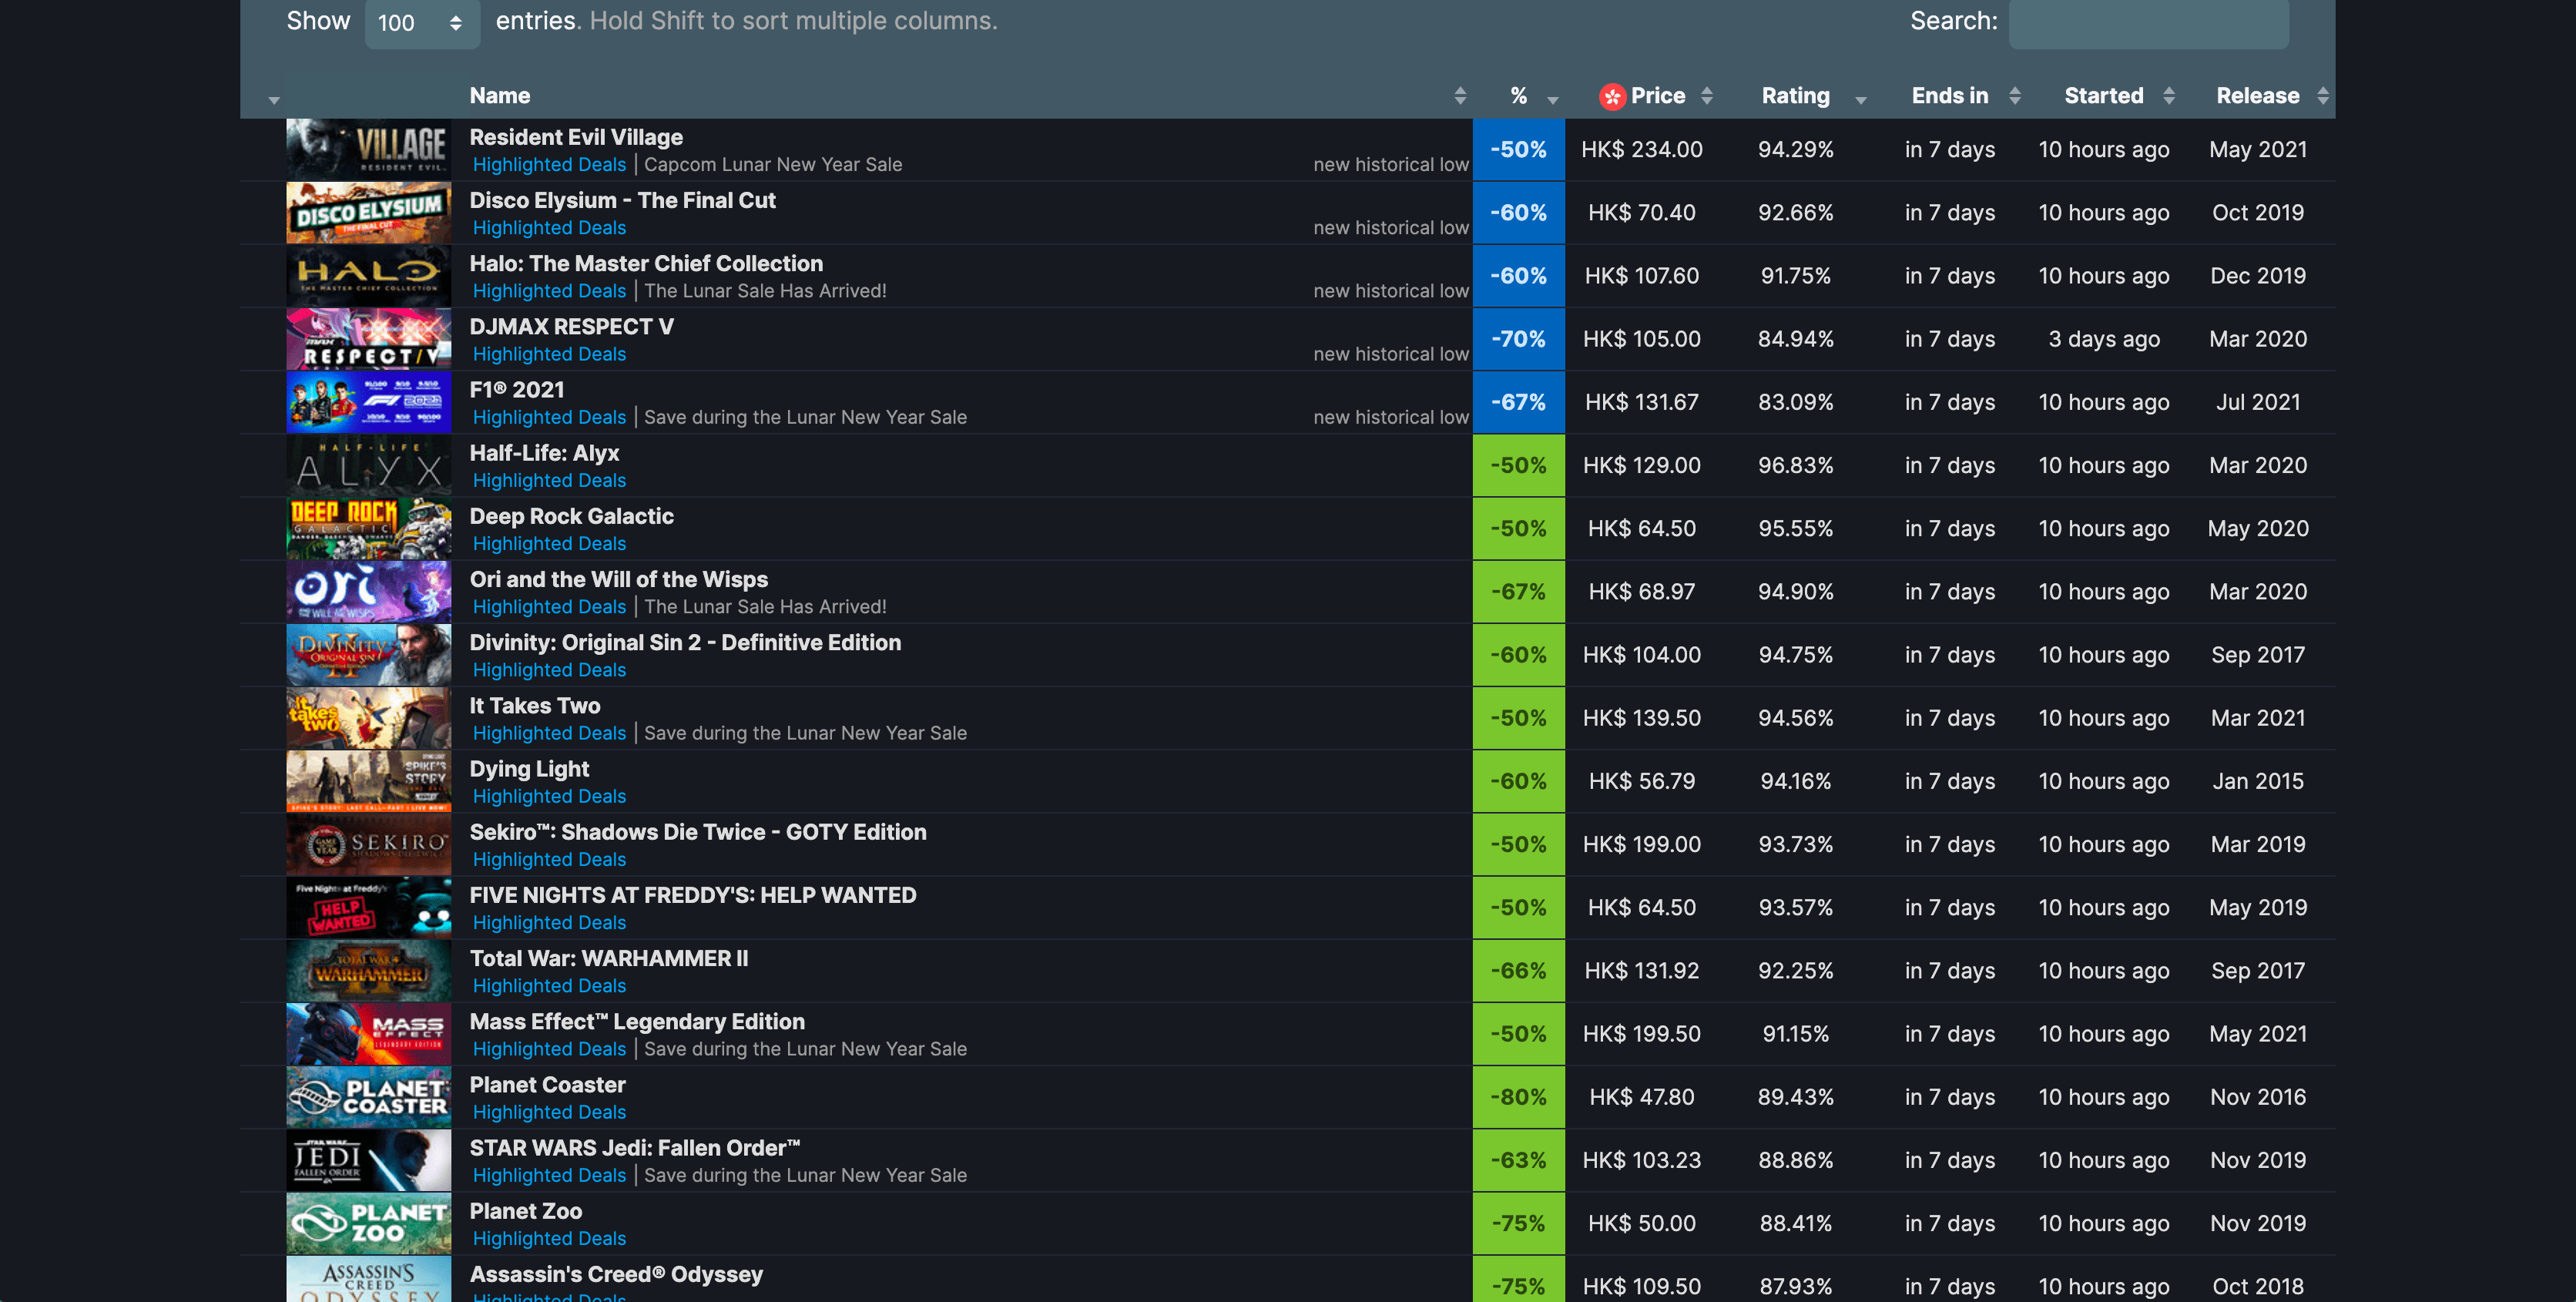Image resolution: width=2576 pixels, height=1302 pixels.
Task: Open the Total War Warhammer II thumbnail
Action: (368, 971)
